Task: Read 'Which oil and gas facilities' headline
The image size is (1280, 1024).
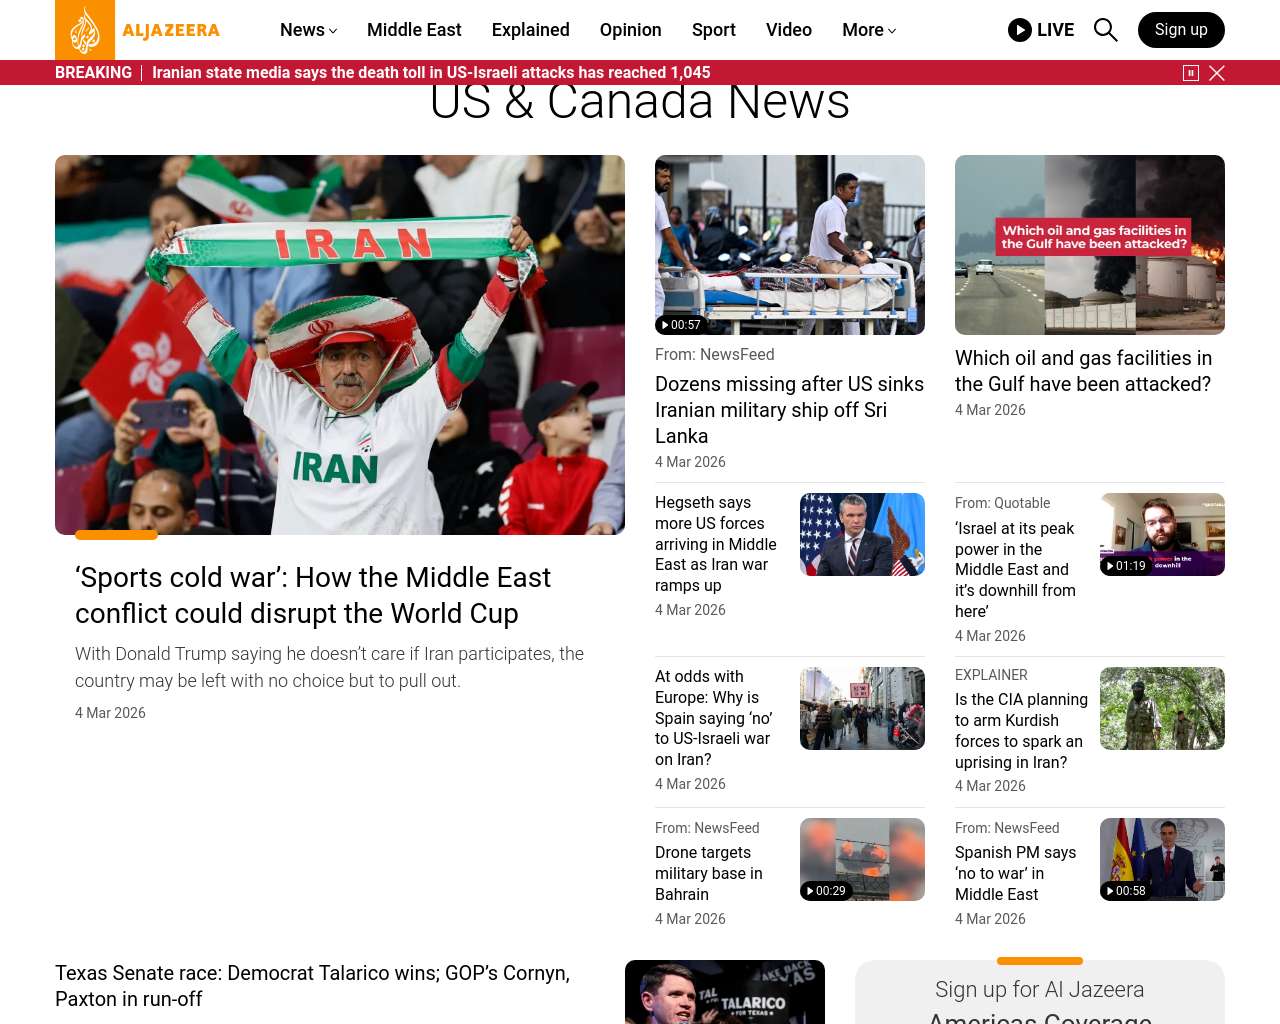Action: click(1084, 371)
